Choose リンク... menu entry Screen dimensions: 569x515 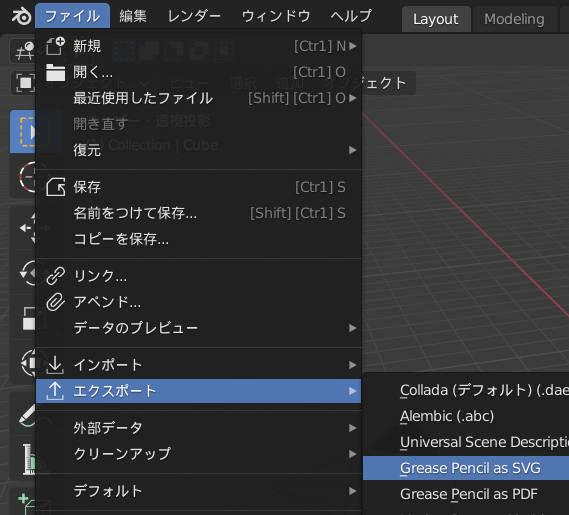[x=198, y=276]
